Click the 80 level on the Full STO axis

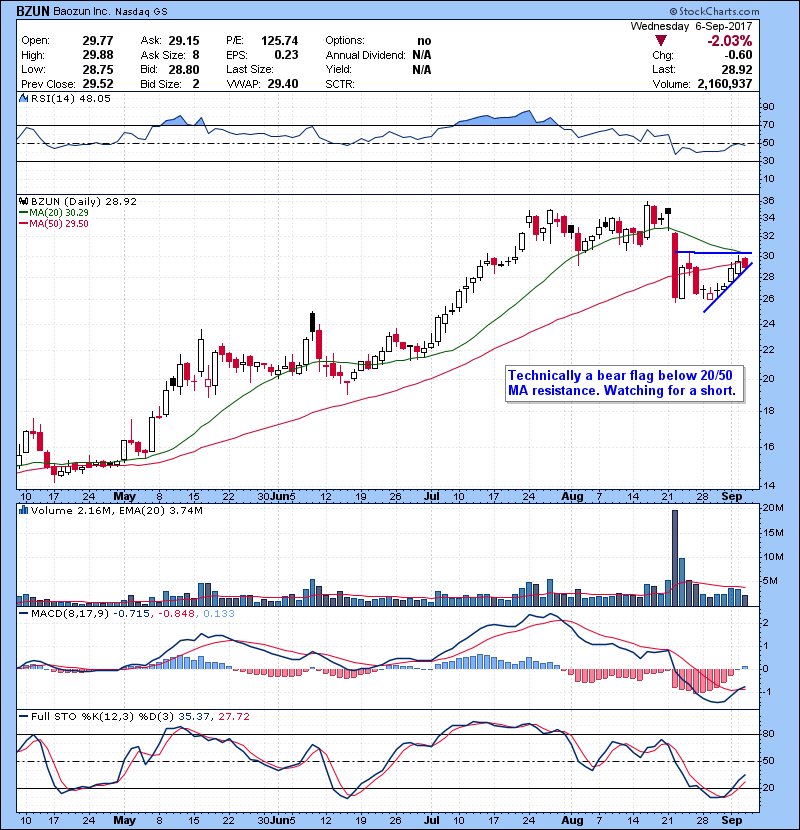(768, 734)
